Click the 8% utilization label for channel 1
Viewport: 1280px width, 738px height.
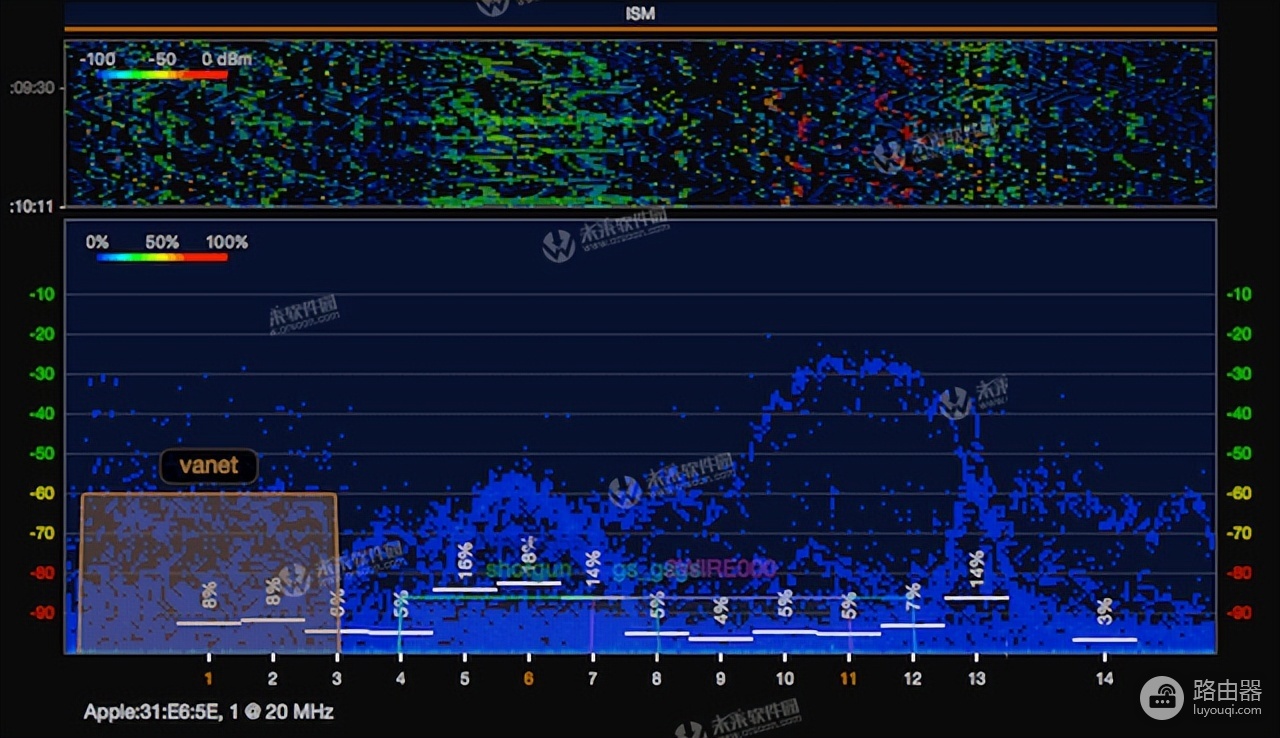(209, 596)
